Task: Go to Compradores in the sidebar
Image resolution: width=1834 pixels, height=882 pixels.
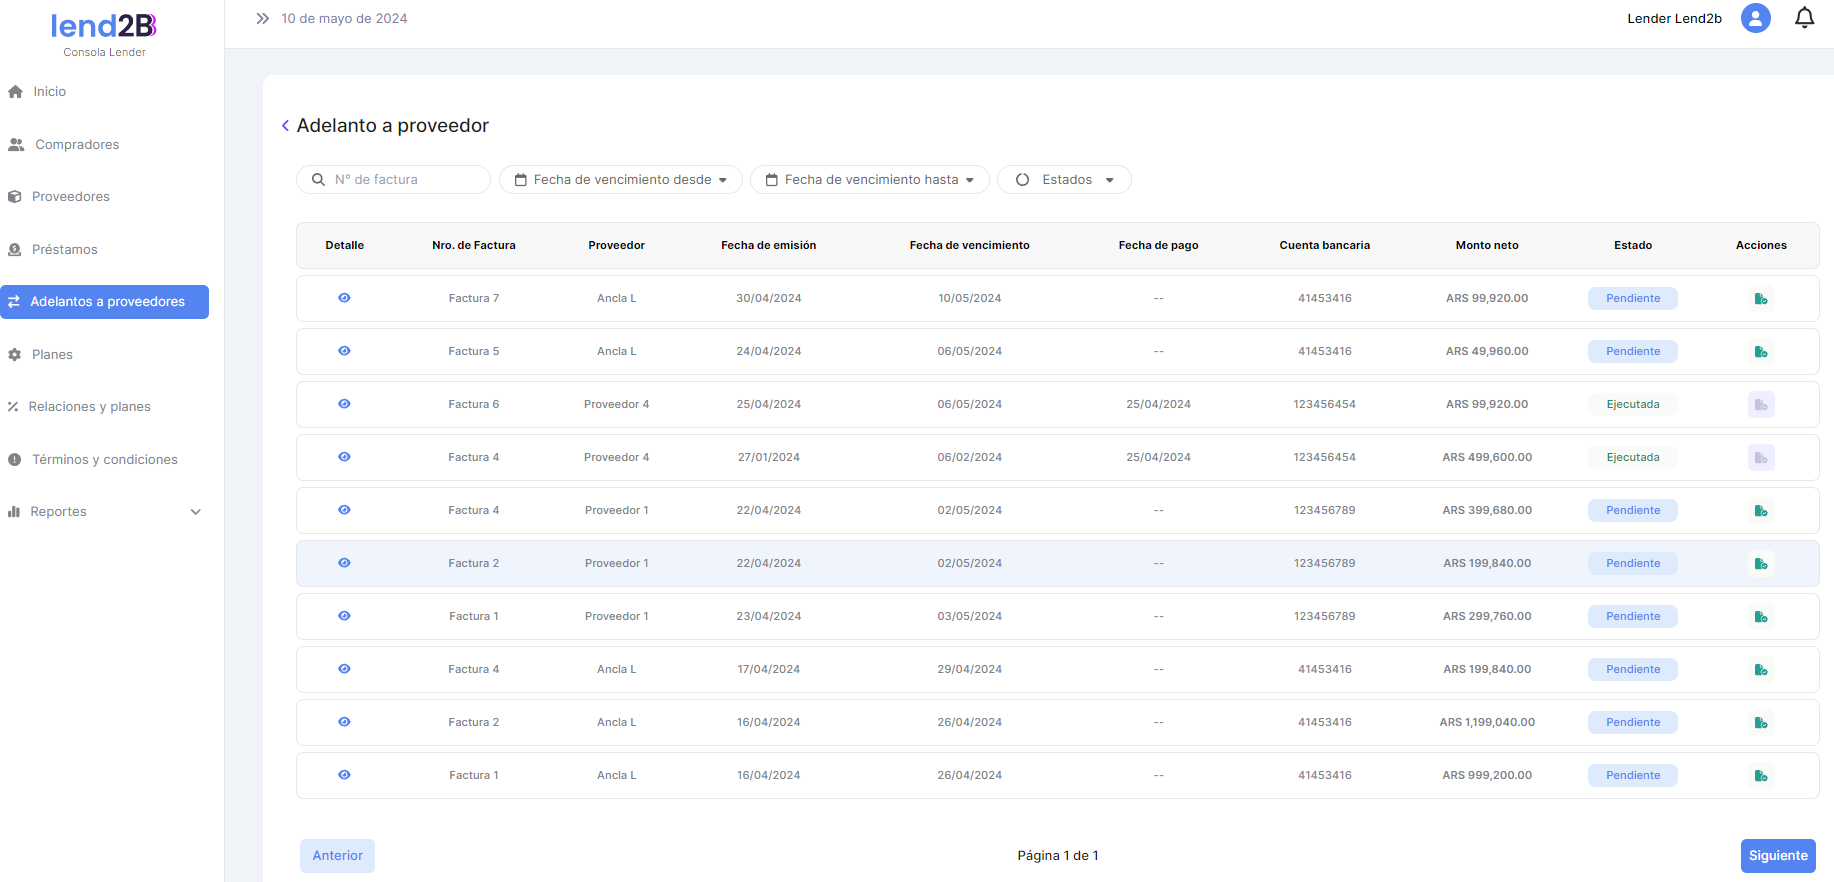Action: click(76, 145)
